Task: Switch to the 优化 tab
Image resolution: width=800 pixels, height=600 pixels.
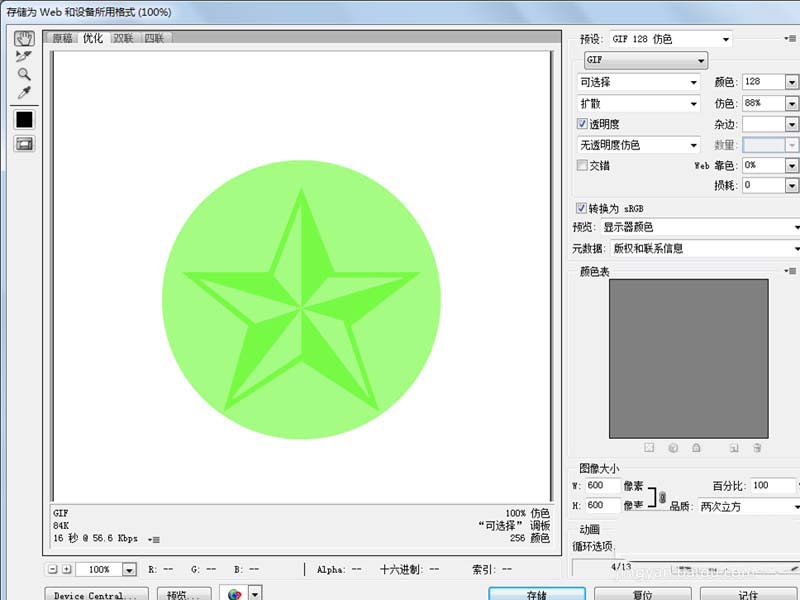Action: click(x=92, y=38)
